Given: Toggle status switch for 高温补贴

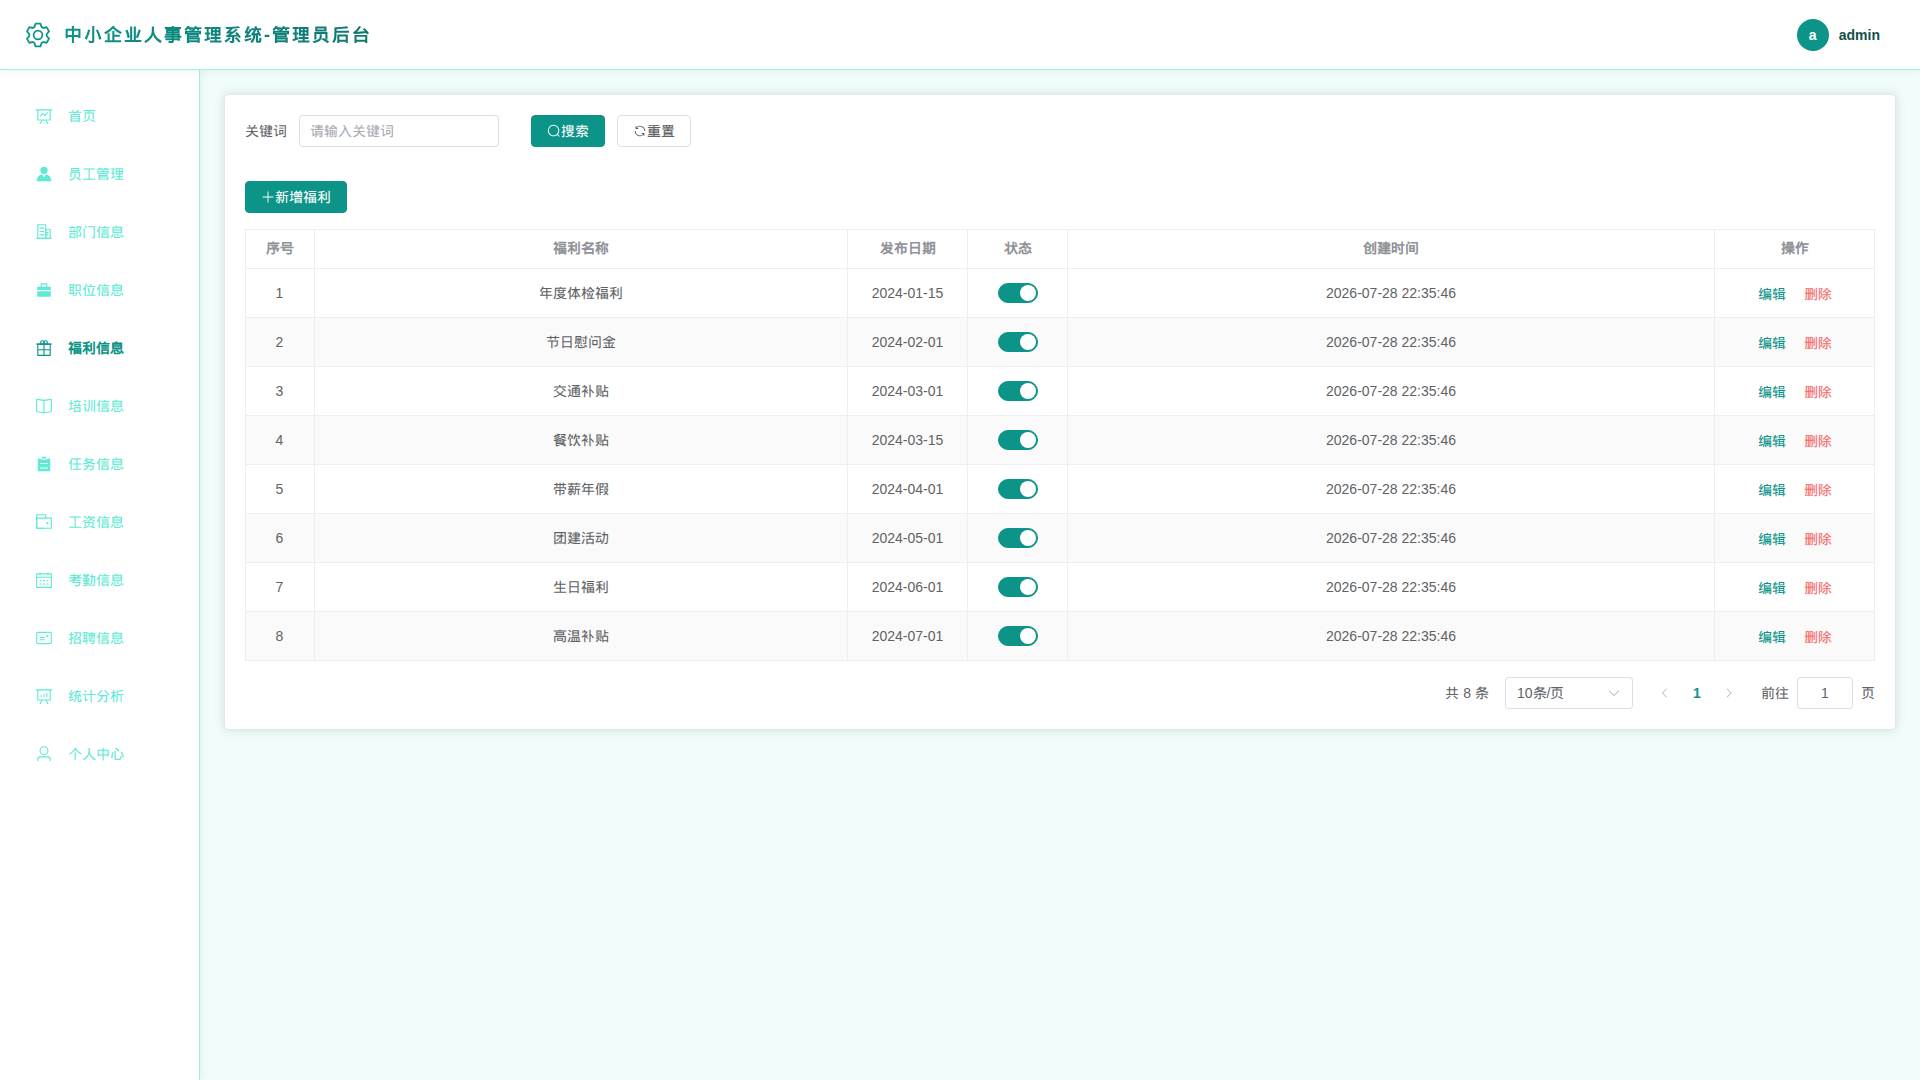Looking at the screenshot, I should tap(1017, 636).
